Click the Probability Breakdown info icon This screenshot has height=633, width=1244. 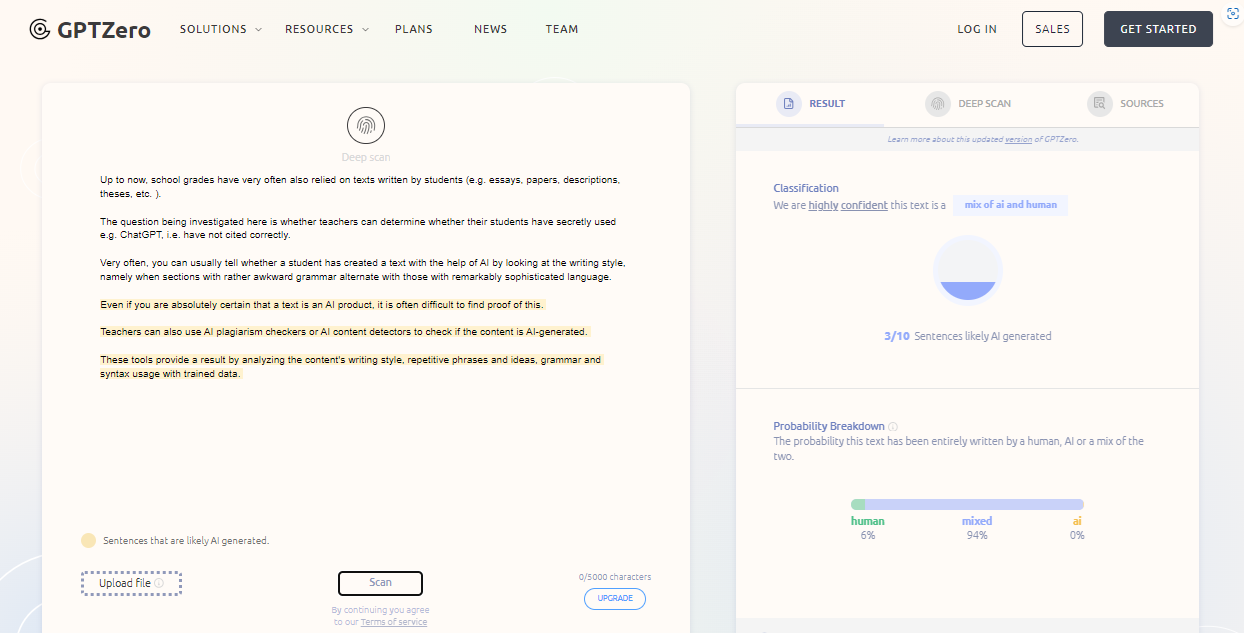(x=893, y=426)
